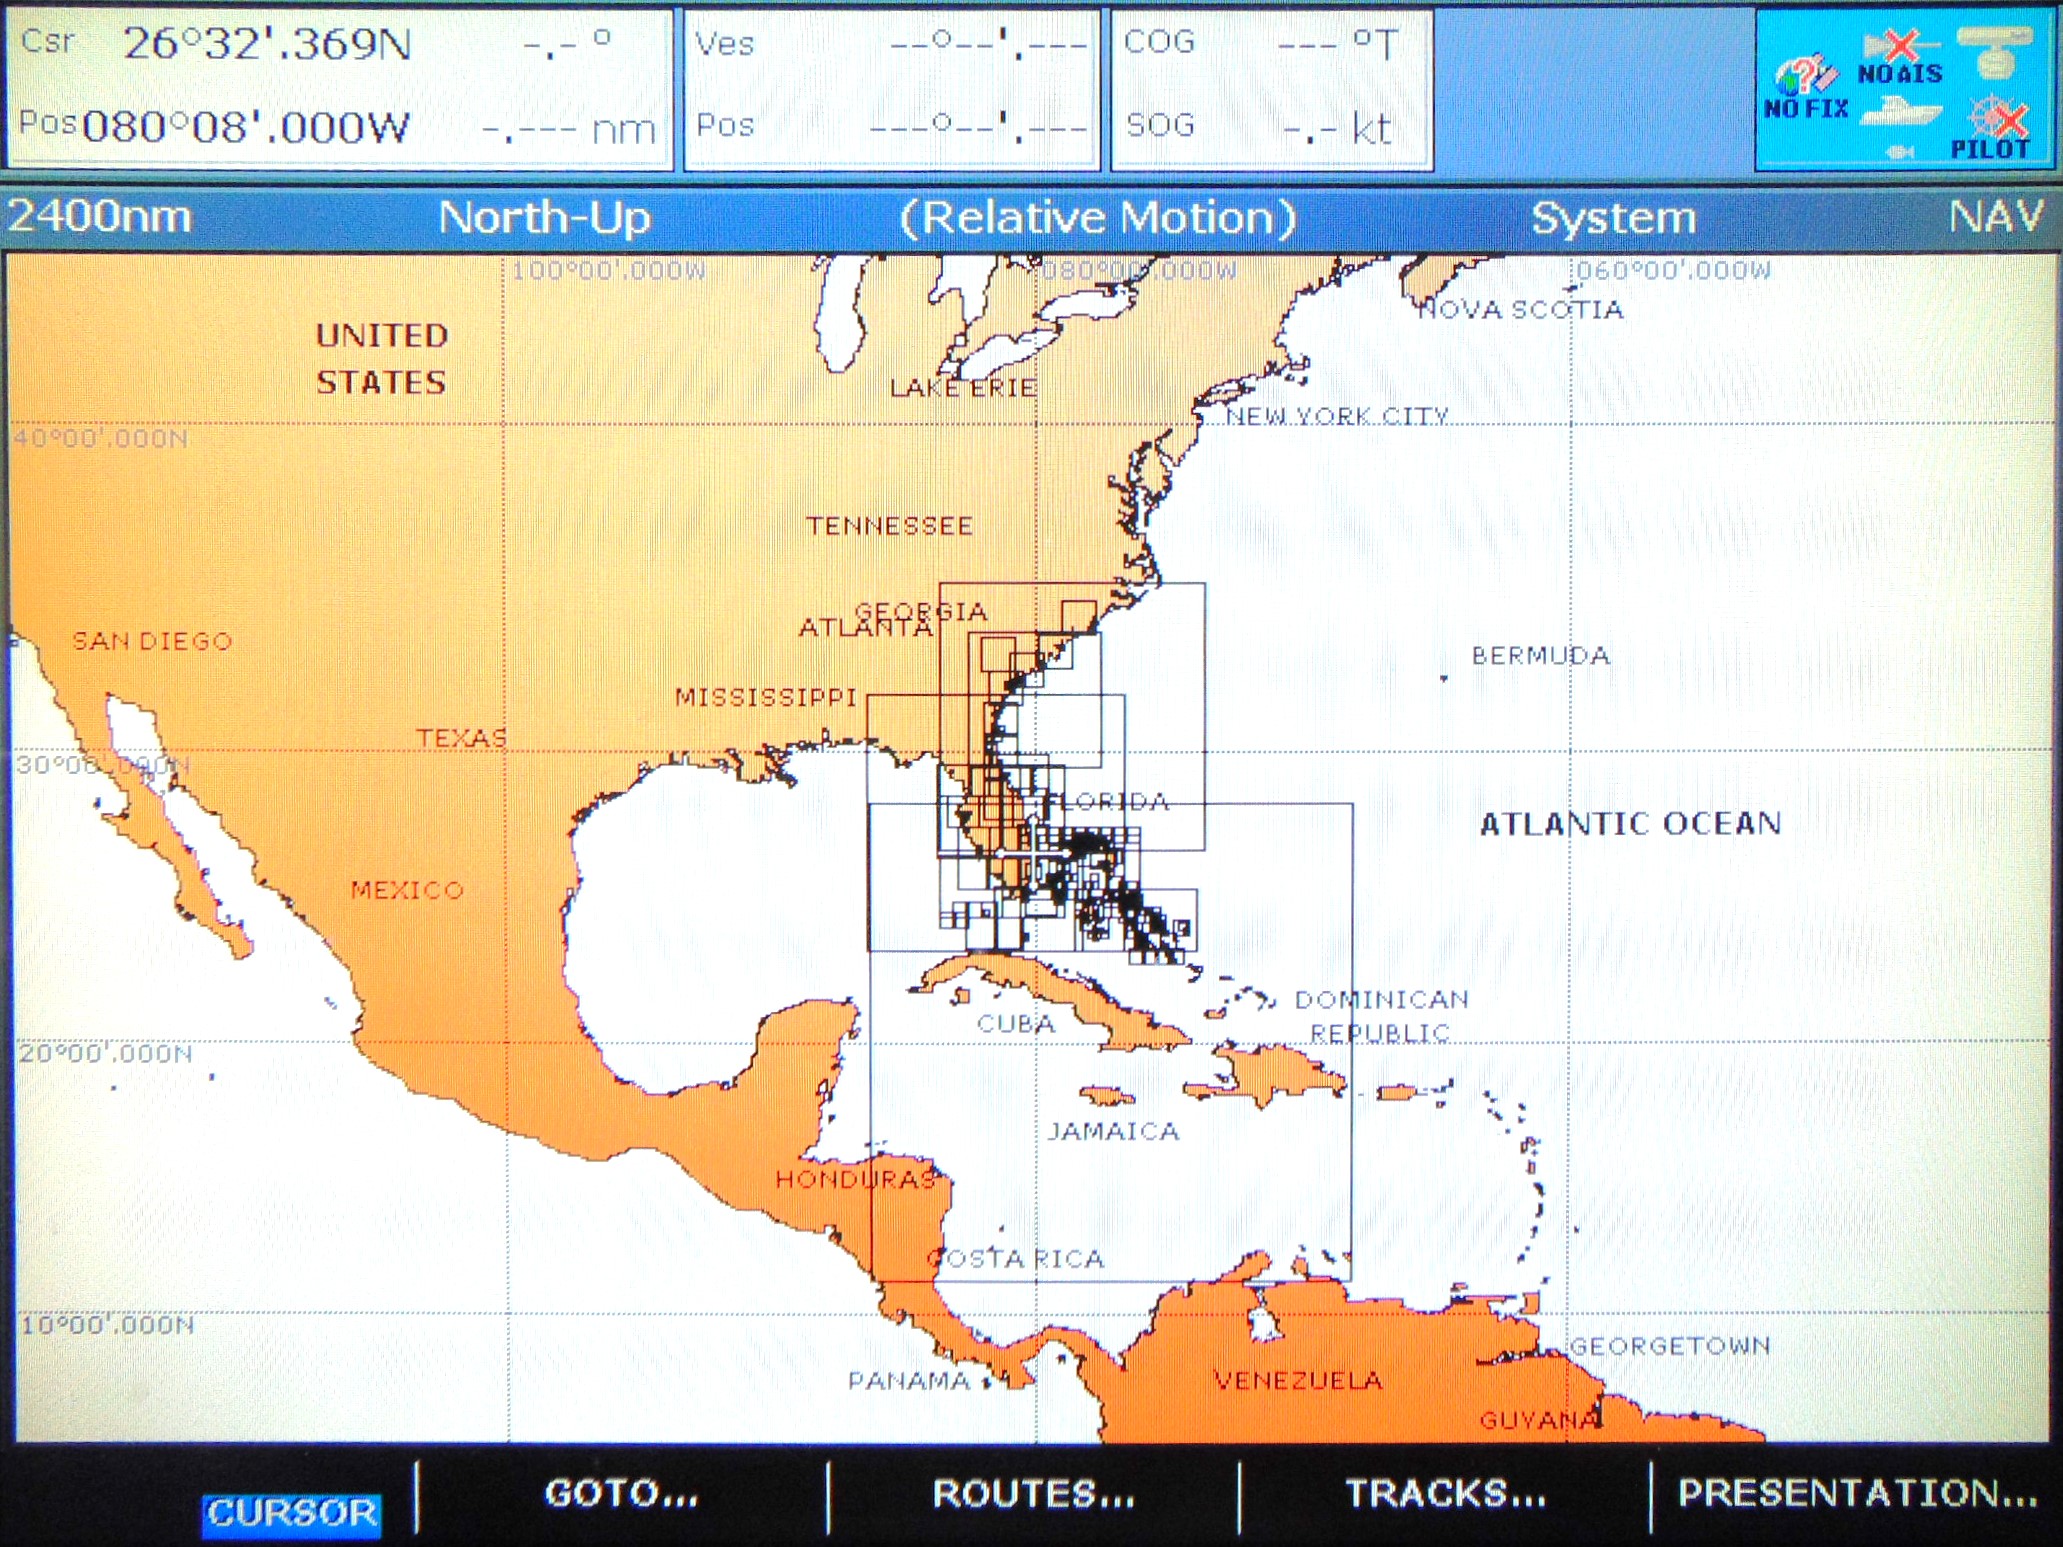Image resolution: width=2063 pixels, height=1547 pixels.
Task: Click the COG course over ground readout
Action: pos(1260,44)
